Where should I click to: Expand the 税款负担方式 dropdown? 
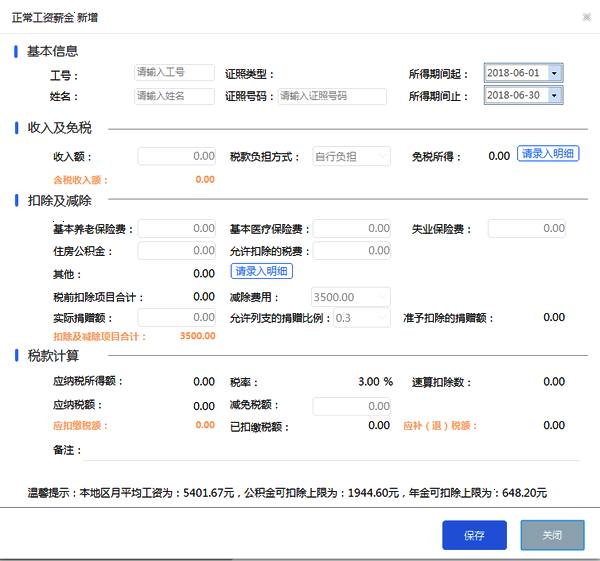point(381,156)
